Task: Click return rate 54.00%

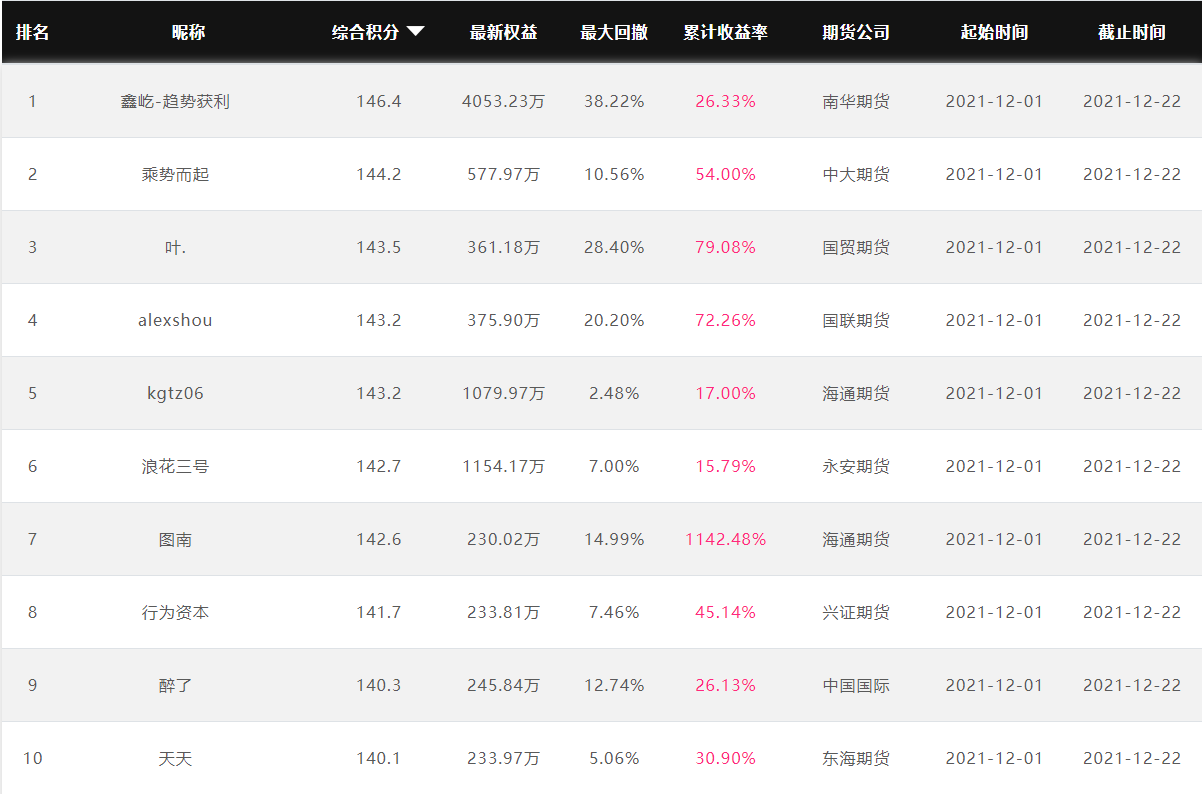Action: [726, 174]
